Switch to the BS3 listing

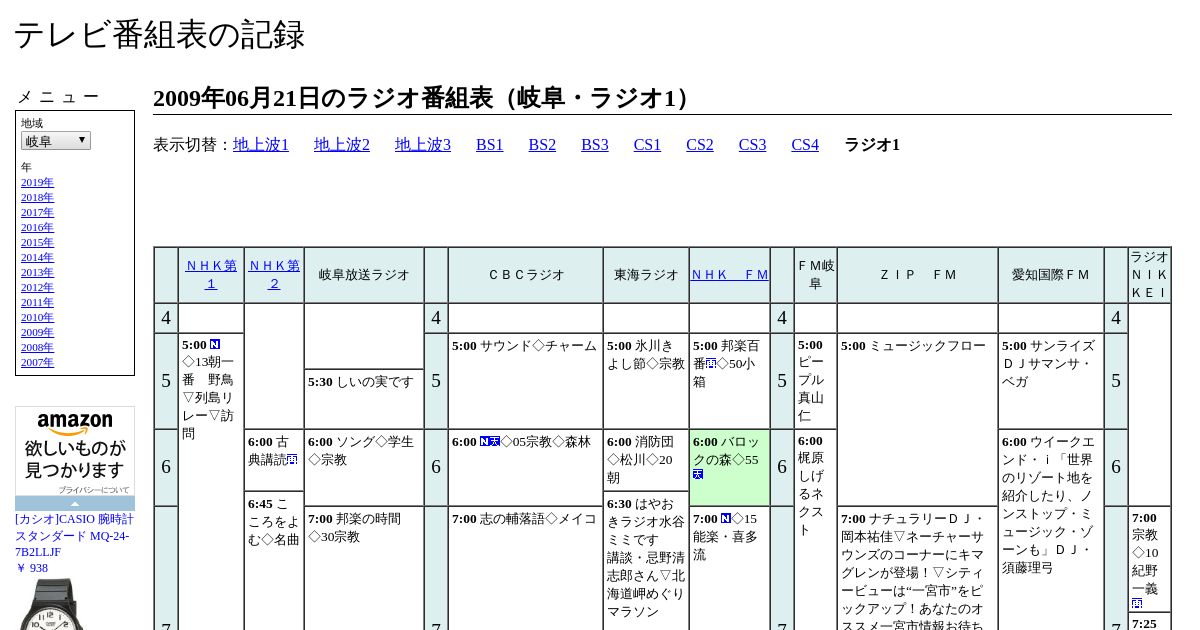click(x=595, y=145)
